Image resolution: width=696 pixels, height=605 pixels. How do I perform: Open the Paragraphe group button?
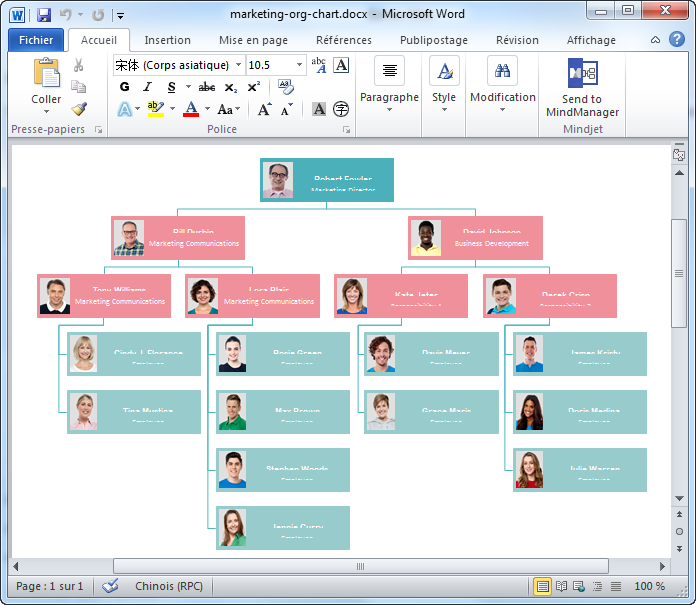pyautogui.click(x=389, y=84)
